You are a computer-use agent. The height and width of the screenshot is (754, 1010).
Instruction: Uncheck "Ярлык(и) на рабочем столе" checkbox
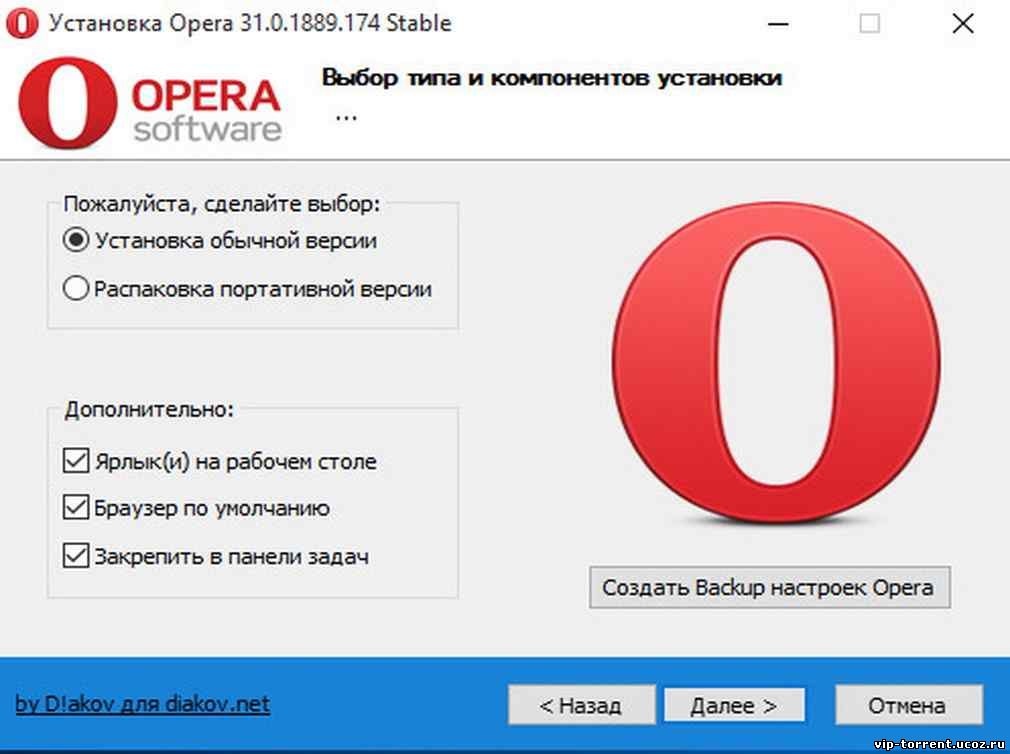76,462
